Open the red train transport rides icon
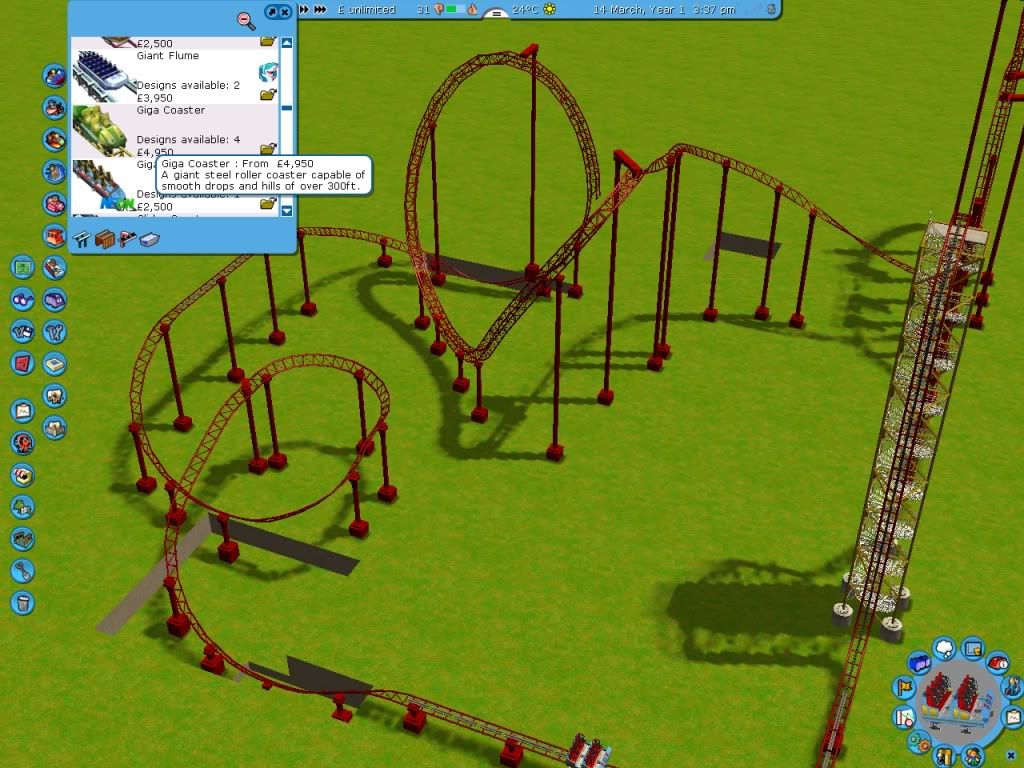Image resolution: width=1024 pixels, height=768 pixels. pyautogui.click(x=55, y=236)
